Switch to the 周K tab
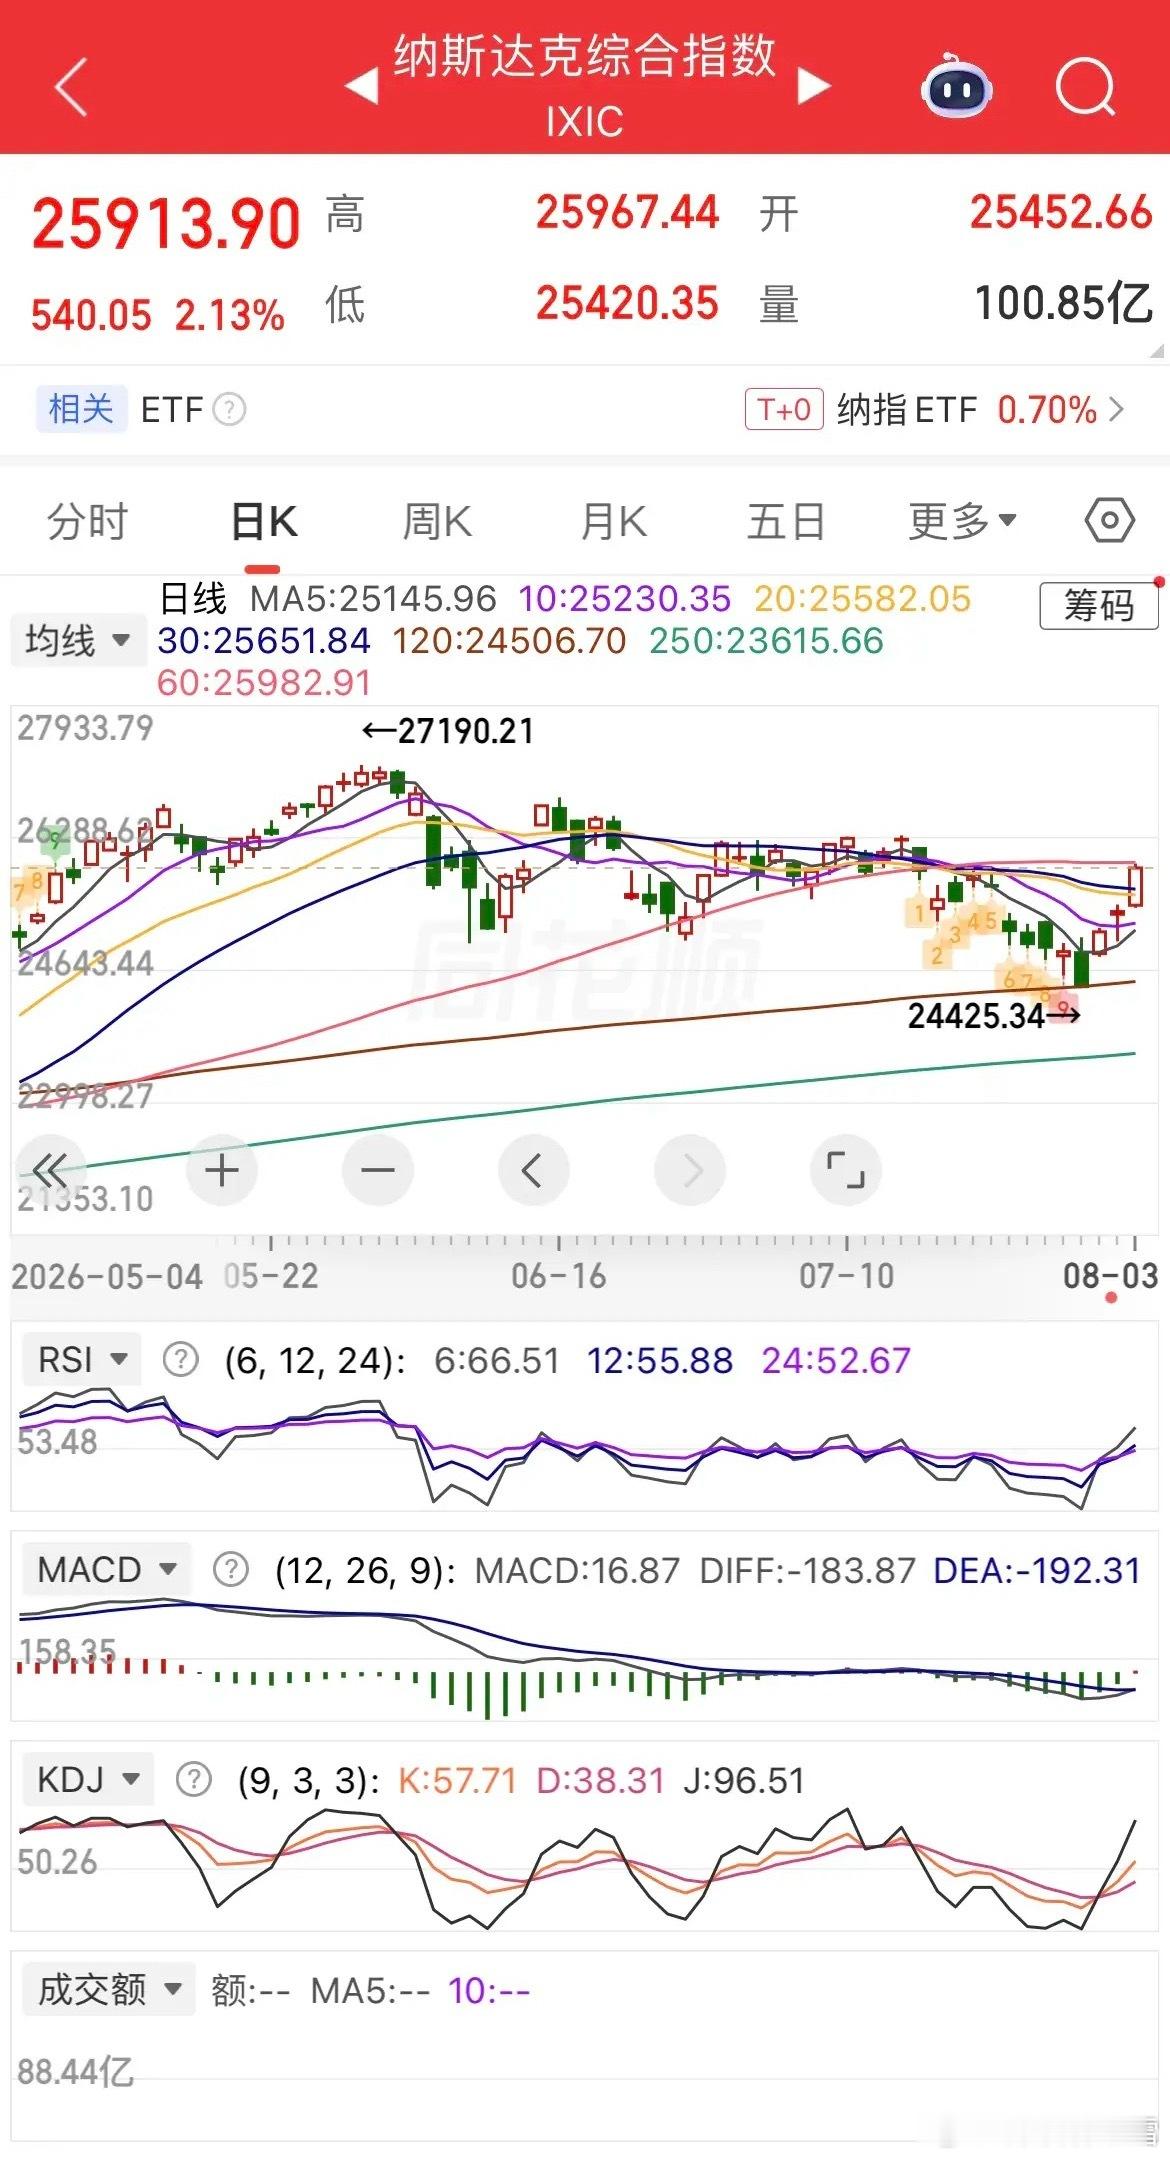 click(437, 521)
